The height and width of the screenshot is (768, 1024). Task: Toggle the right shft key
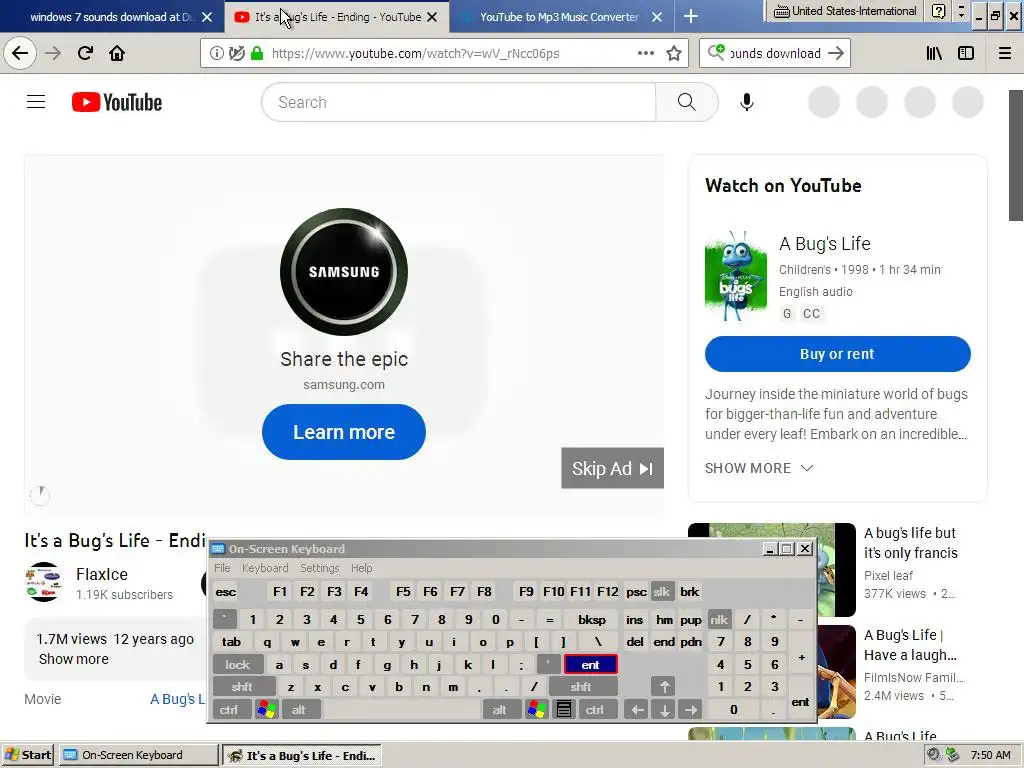pos(581,687)
